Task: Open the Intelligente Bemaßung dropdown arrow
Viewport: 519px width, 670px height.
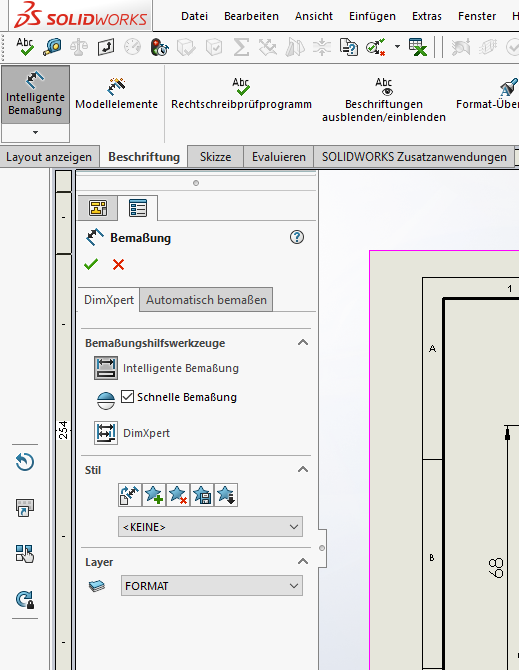Action: [x=35, y=133]
